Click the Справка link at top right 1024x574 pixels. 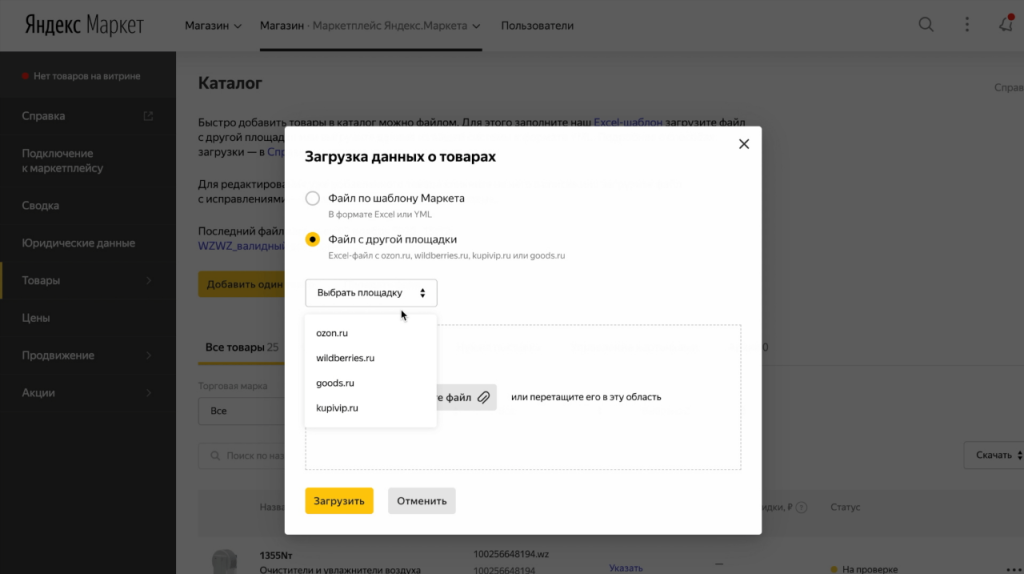pyautogui.click(x=1008, y=88)
